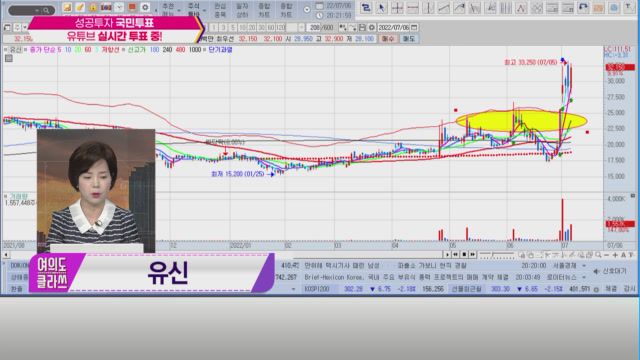Click the 매도 sell button
This screenshot has width=640, height=360.
tap(409, 39)
